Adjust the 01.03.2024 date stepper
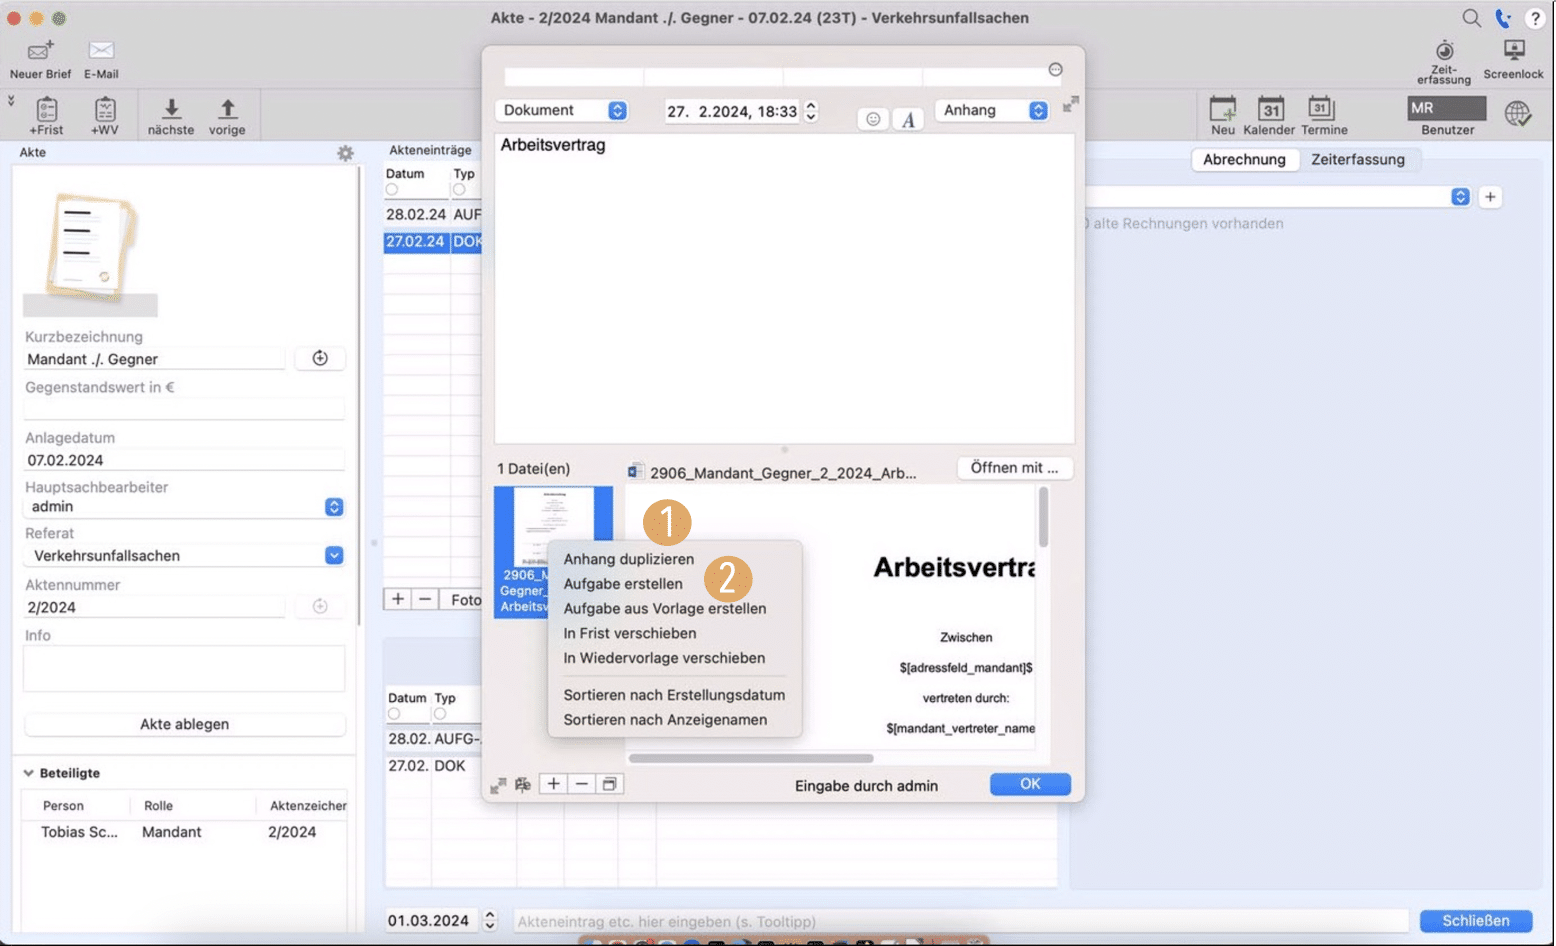 pos(490,921)
